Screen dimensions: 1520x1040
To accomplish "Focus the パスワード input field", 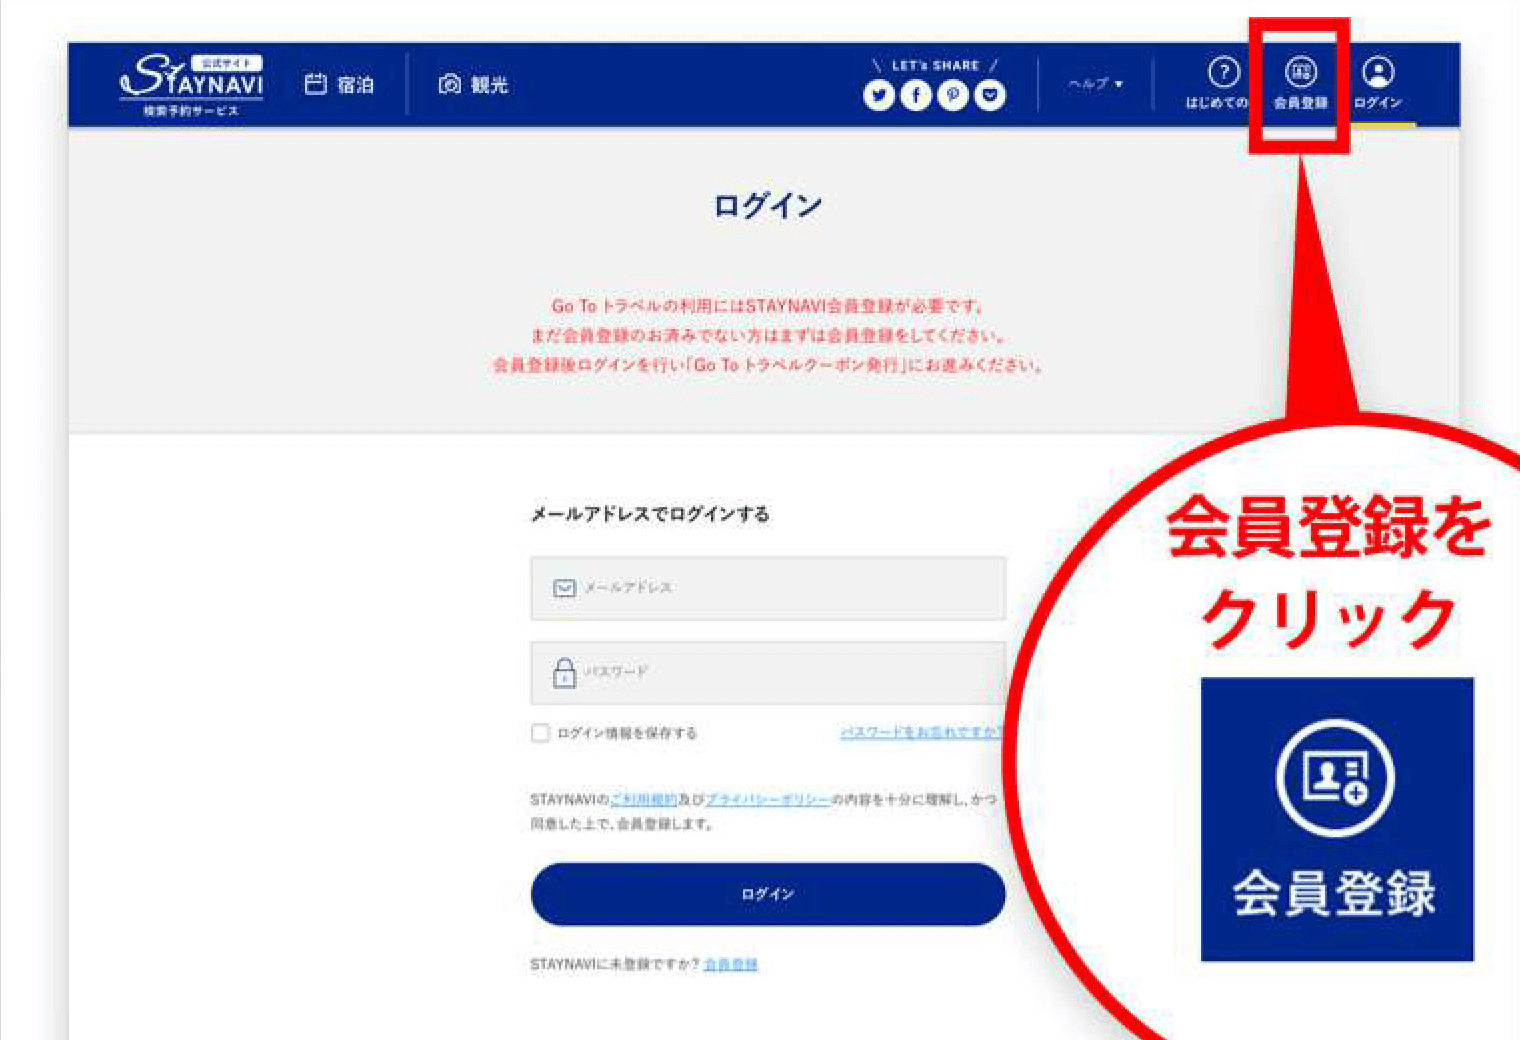I will click(x=768, y=673).
